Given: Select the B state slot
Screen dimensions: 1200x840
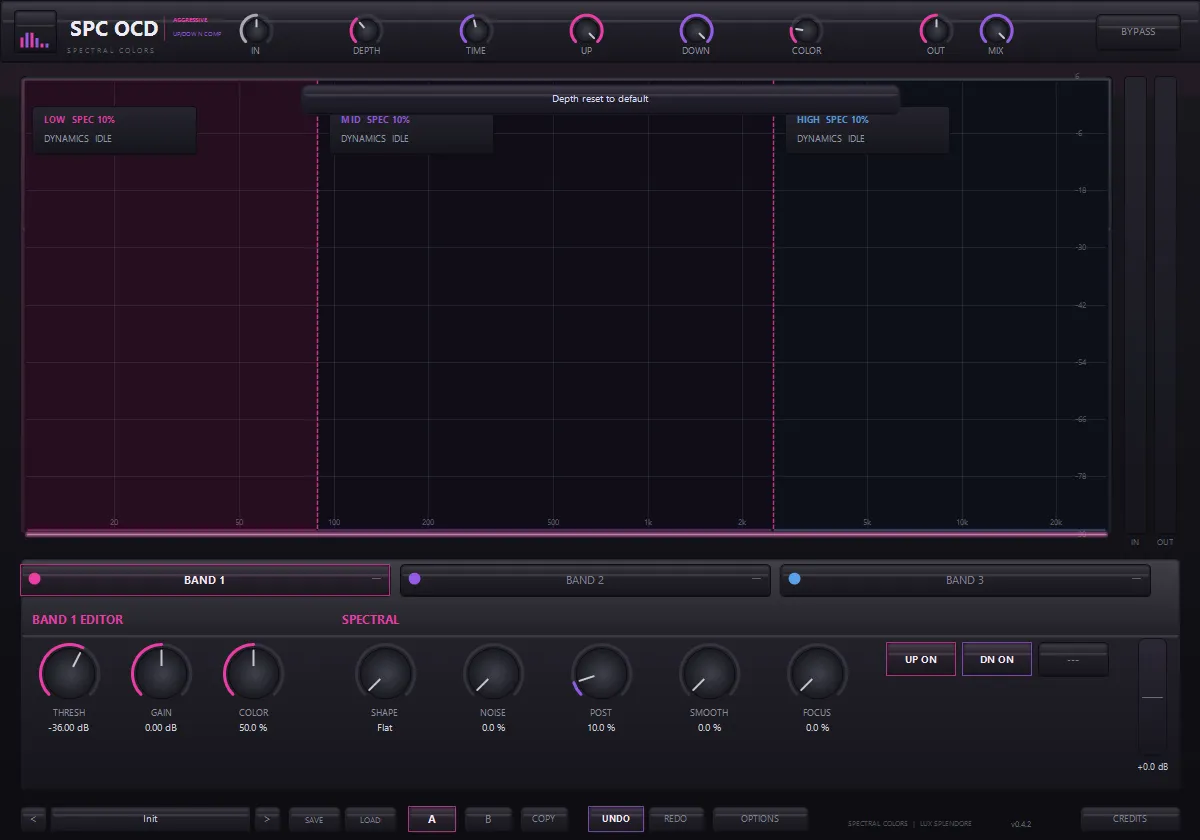Looking at the screenshot, I should click(488, 819).
